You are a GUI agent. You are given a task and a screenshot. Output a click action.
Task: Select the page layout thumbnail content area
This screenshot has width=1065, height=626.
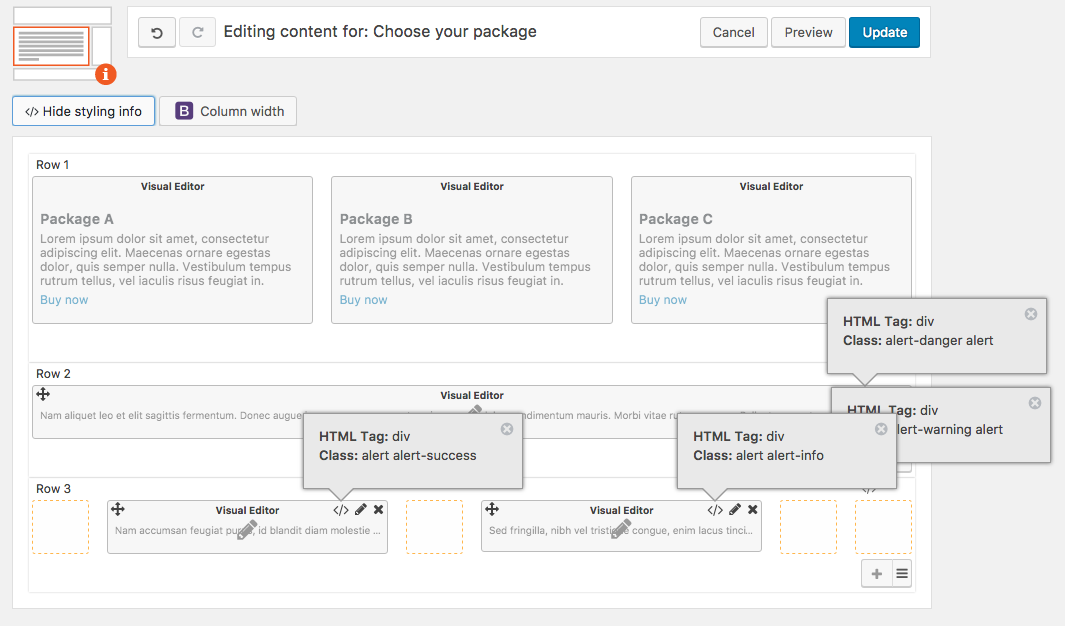click(51, 46)
